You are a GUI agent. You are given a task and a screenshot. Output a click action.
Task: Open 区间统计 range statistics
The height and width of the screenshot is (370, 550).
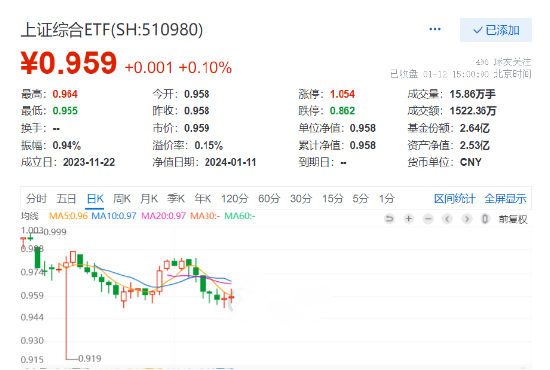coord(455,199)
